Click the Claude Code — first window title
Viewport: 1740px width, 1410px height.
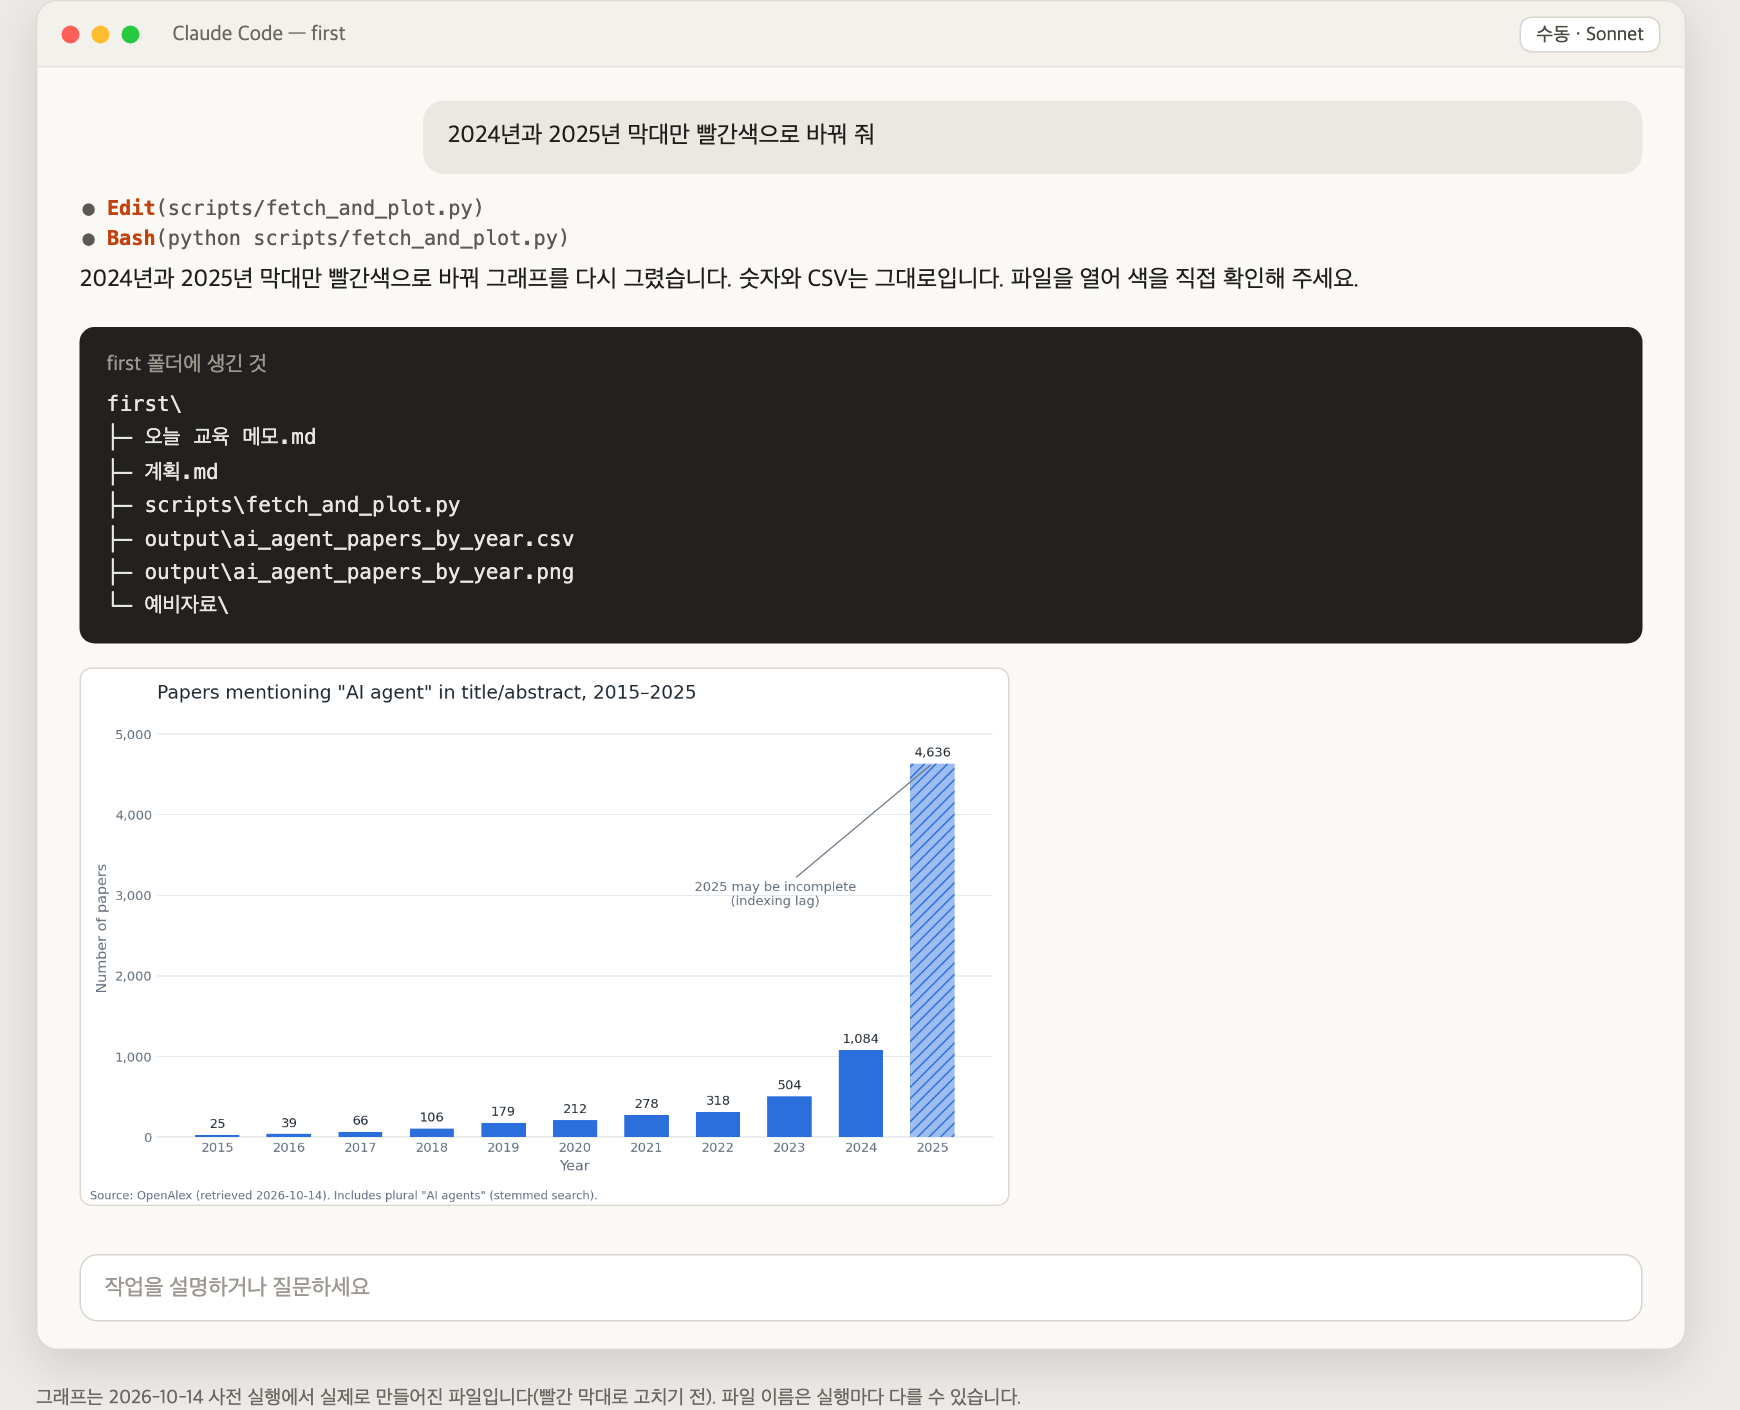pos(258,34)
